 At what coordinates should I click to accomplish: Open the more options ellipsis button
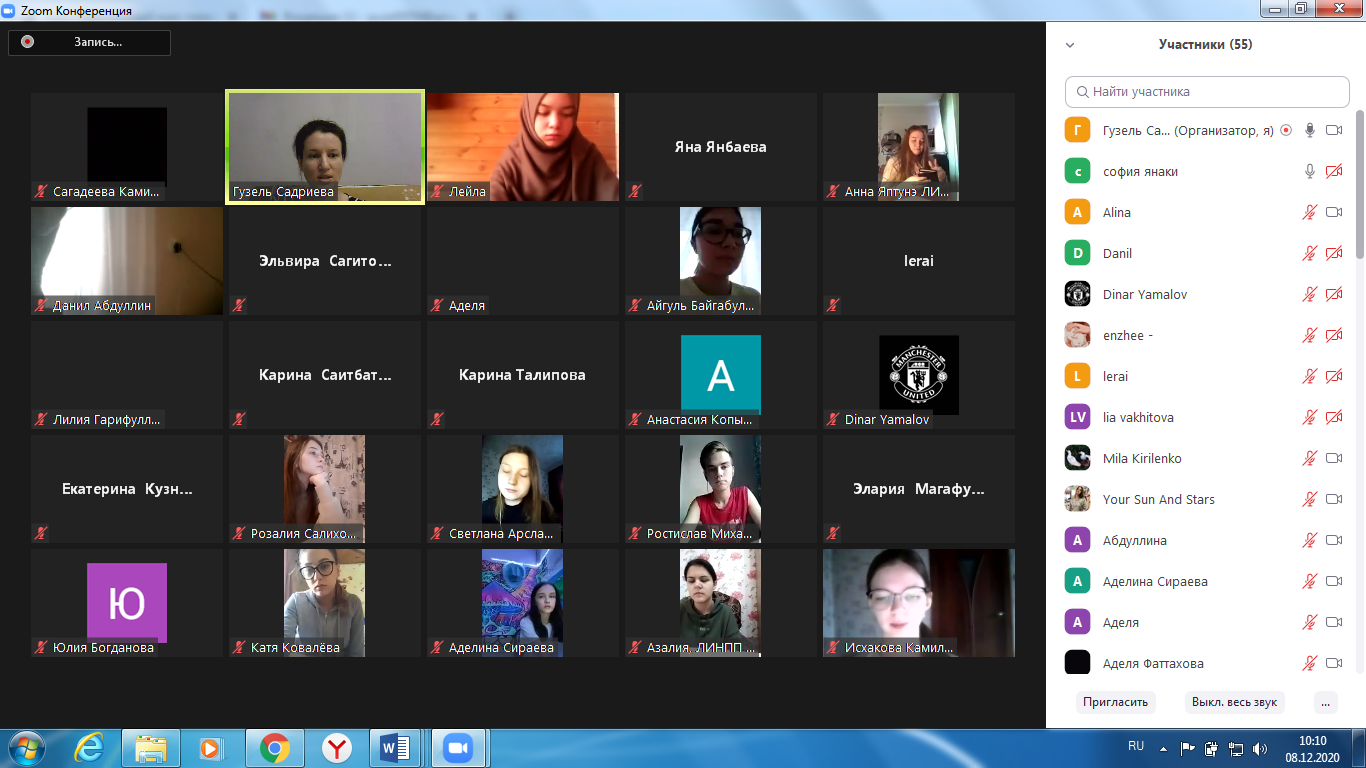(x=1326, y=702)
